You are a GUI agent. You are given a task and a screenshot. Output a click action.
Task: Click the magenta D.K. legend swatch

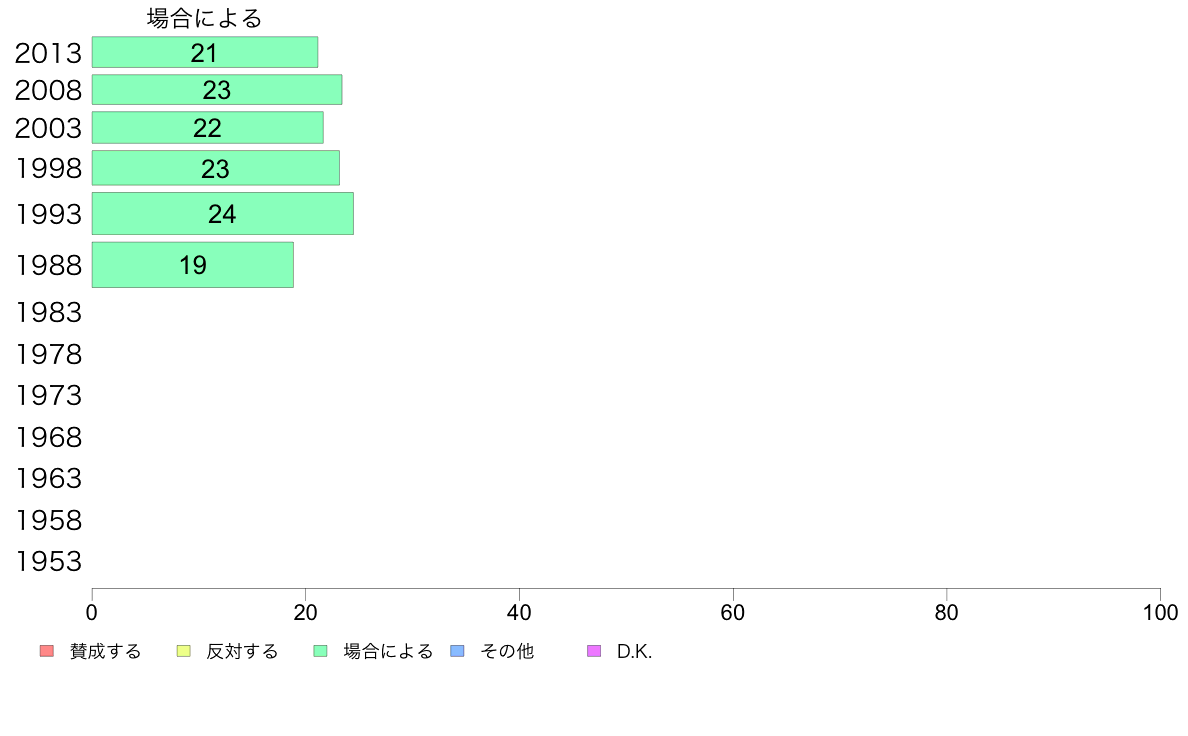tap(594, 651)
